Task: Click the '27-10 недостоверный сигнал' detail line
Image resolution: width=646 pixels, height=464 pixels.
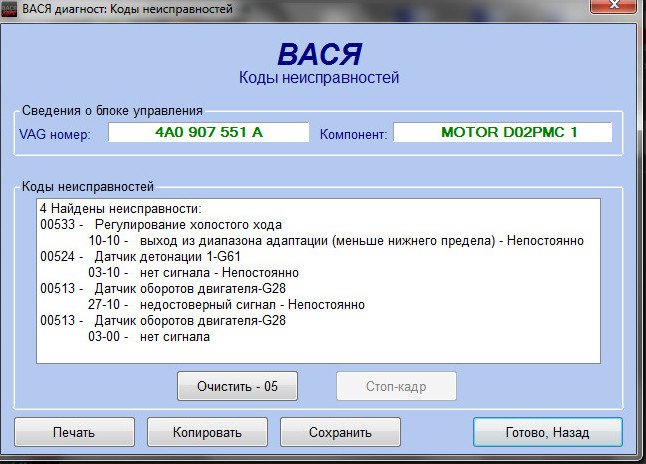Action: (225, 305)
